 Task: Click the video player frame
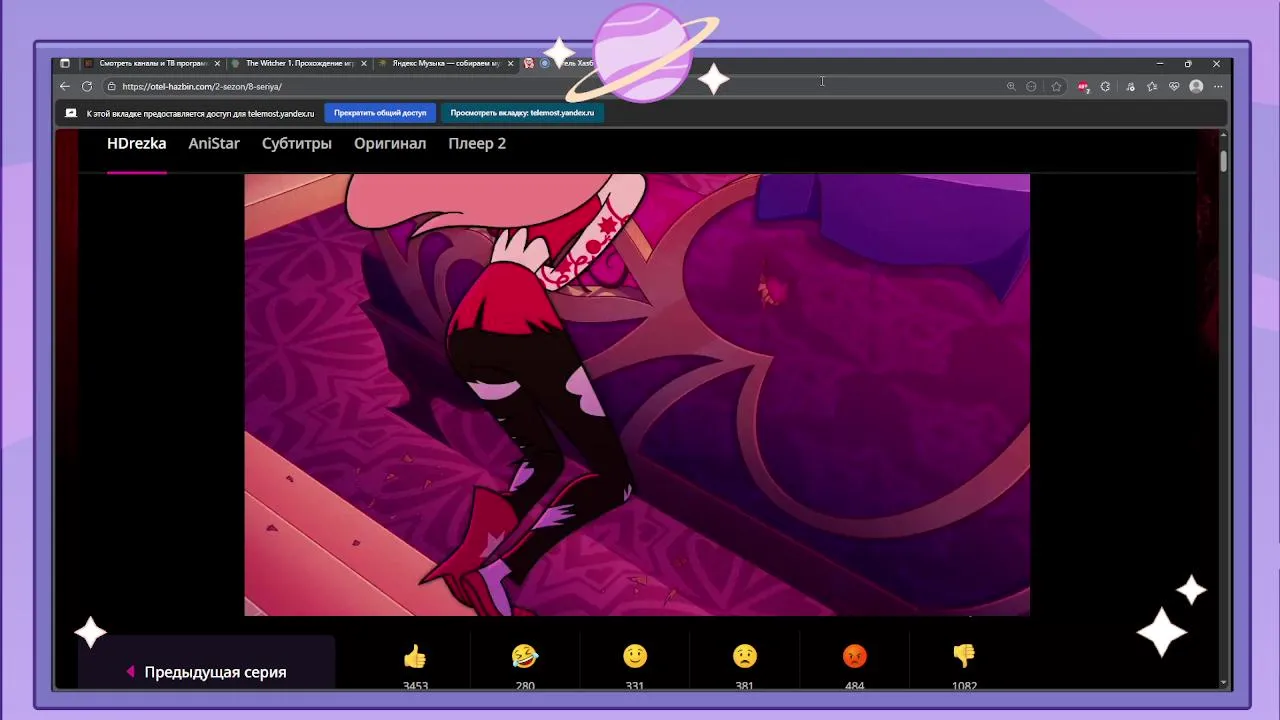637,395
